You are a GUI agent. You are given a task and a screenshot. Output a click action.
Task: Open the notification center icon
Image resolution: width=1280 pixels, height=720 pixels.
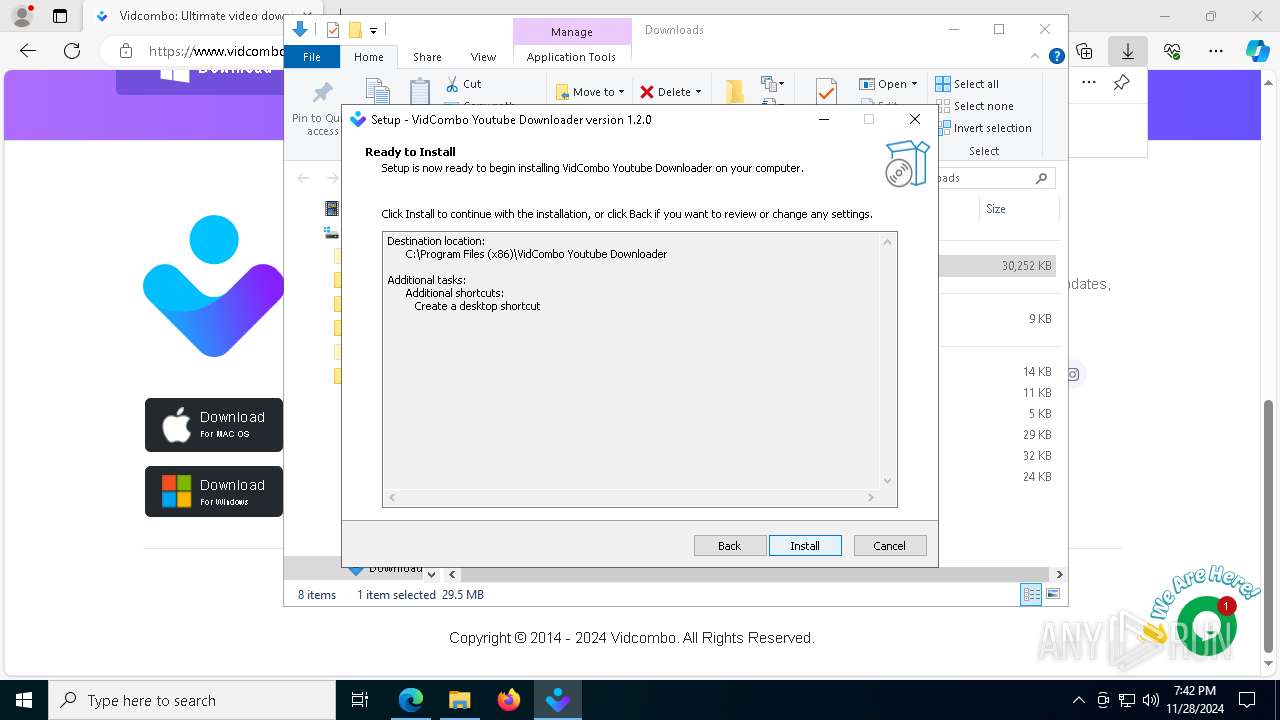(x=1247, y=700)
